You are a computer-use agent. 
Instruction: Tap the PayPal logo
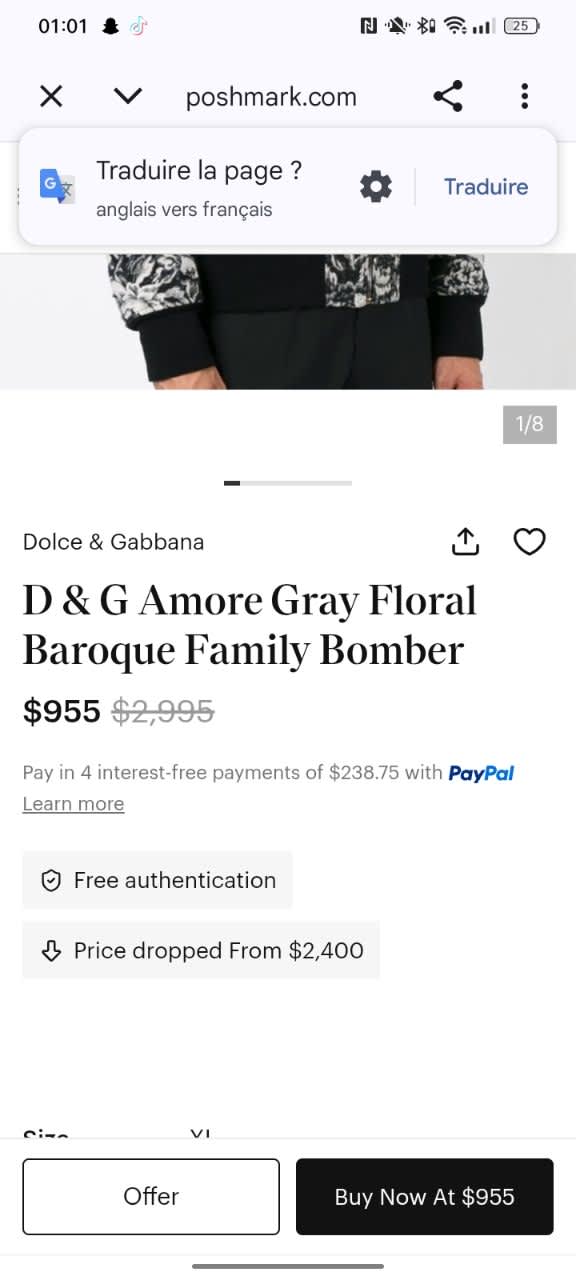[x=481, y=773]
